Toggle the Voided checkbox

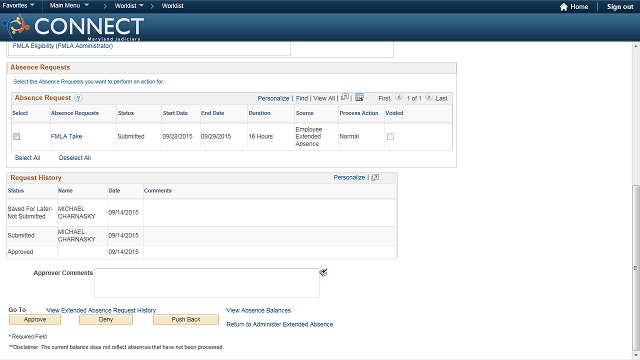pos(390,137)
